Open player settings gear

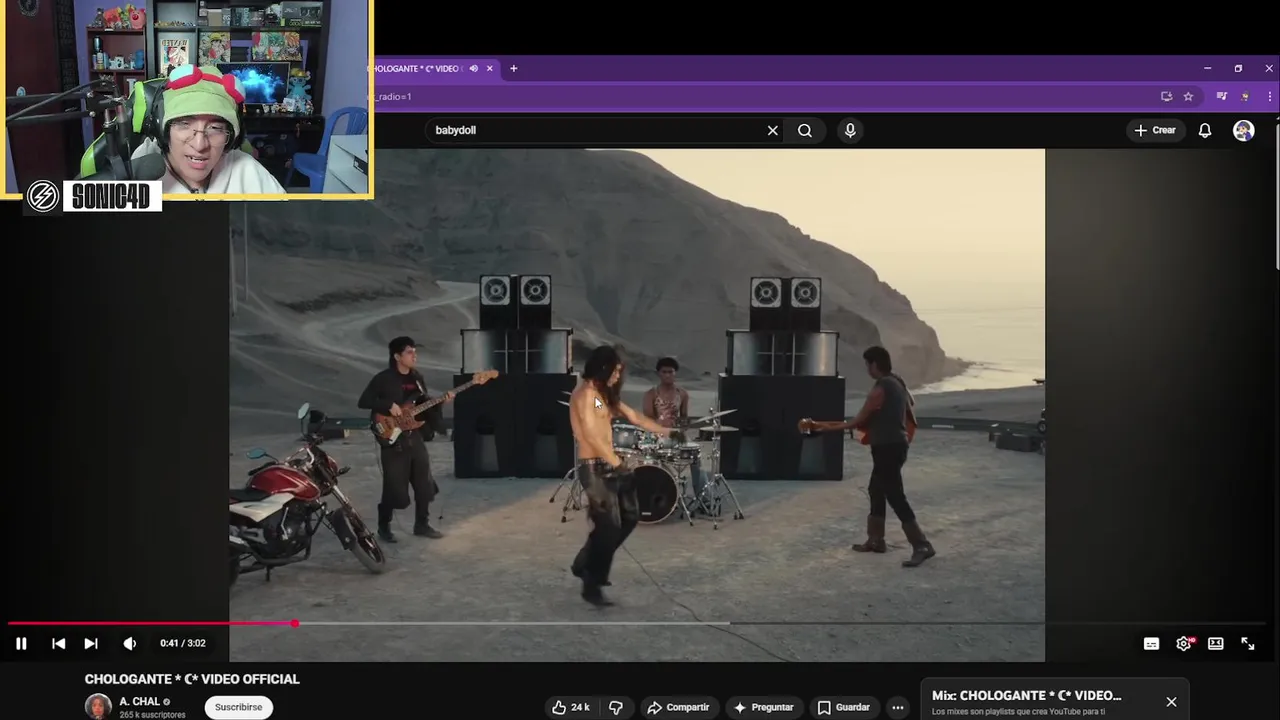coord(1184,644)
